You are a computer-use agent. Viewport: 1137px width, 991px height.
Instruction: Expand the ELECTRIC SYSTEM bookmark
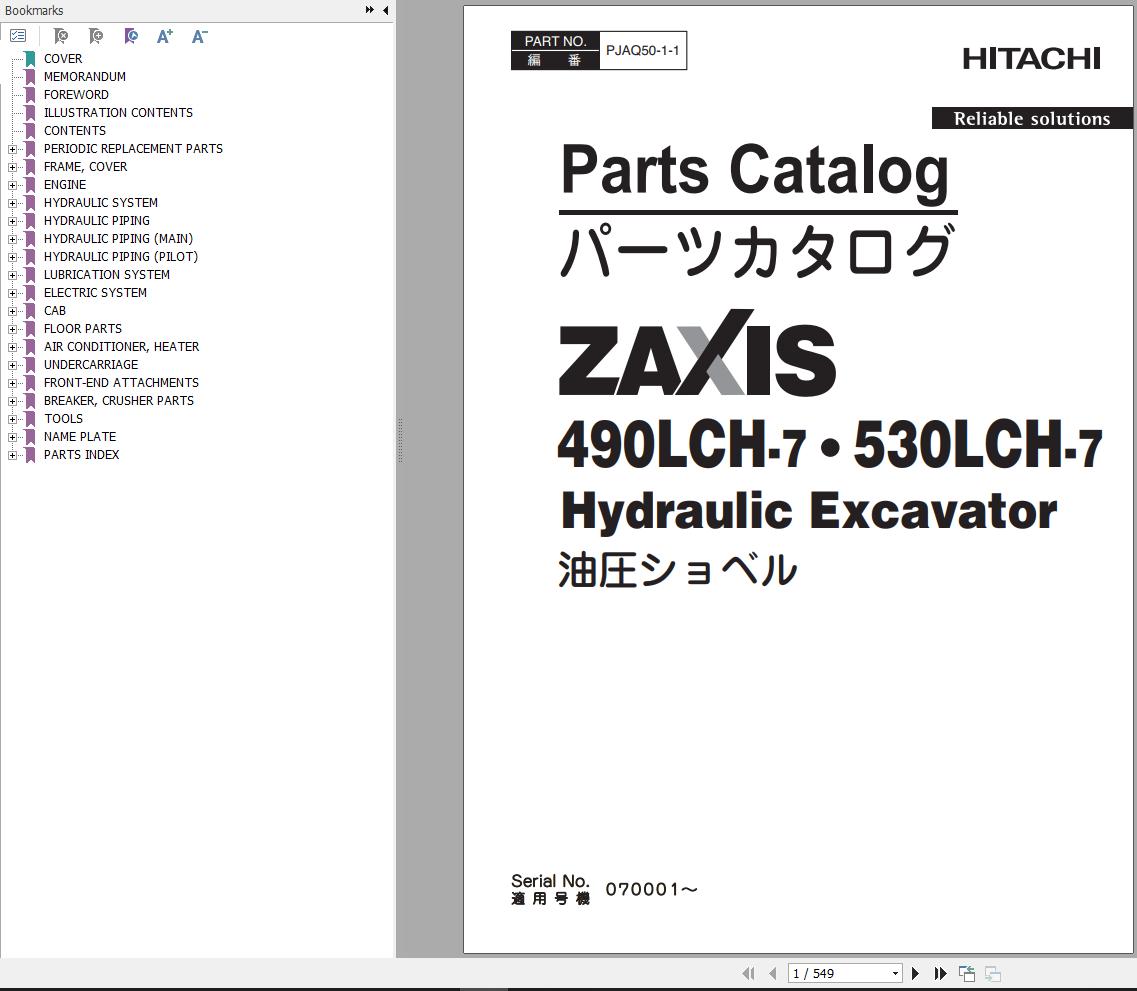(12, 294)
